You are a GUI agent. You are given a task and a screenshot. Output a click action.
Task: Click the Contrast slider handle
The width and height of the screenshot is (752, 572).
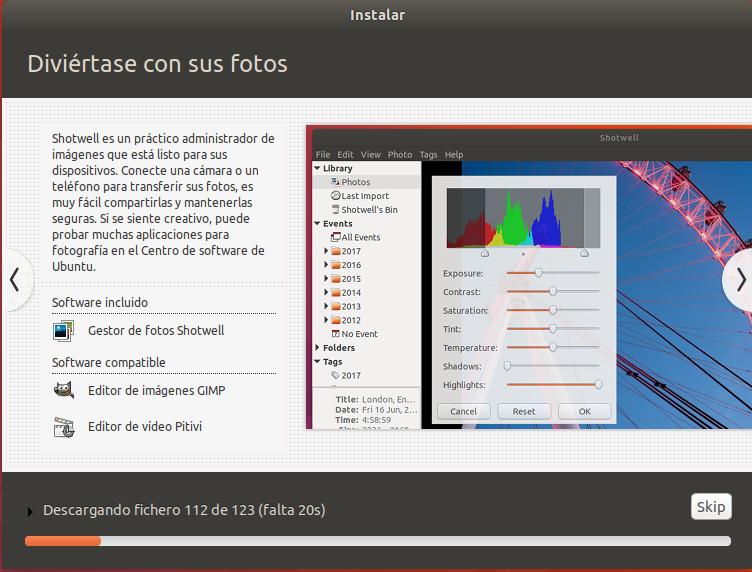pyautogui.click(x=553, y=292)
